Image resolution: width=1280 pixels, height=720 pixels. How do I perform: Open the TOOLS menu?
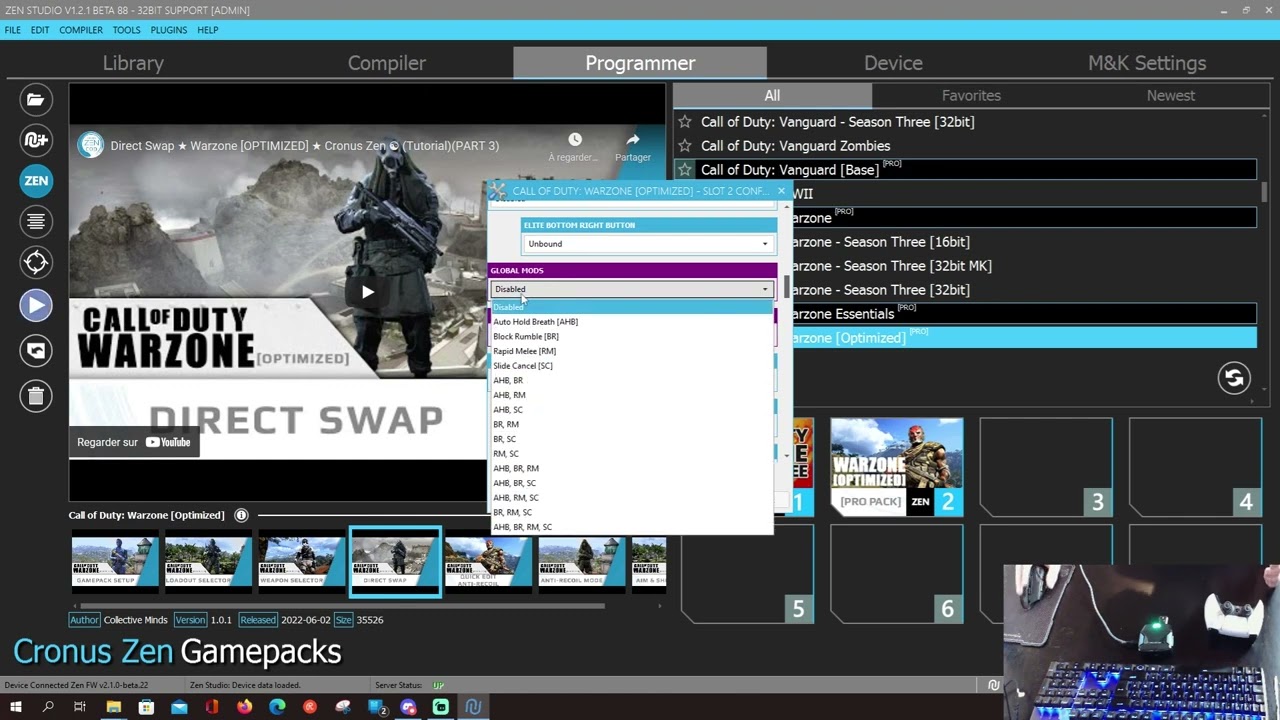(x=126, y=30)
